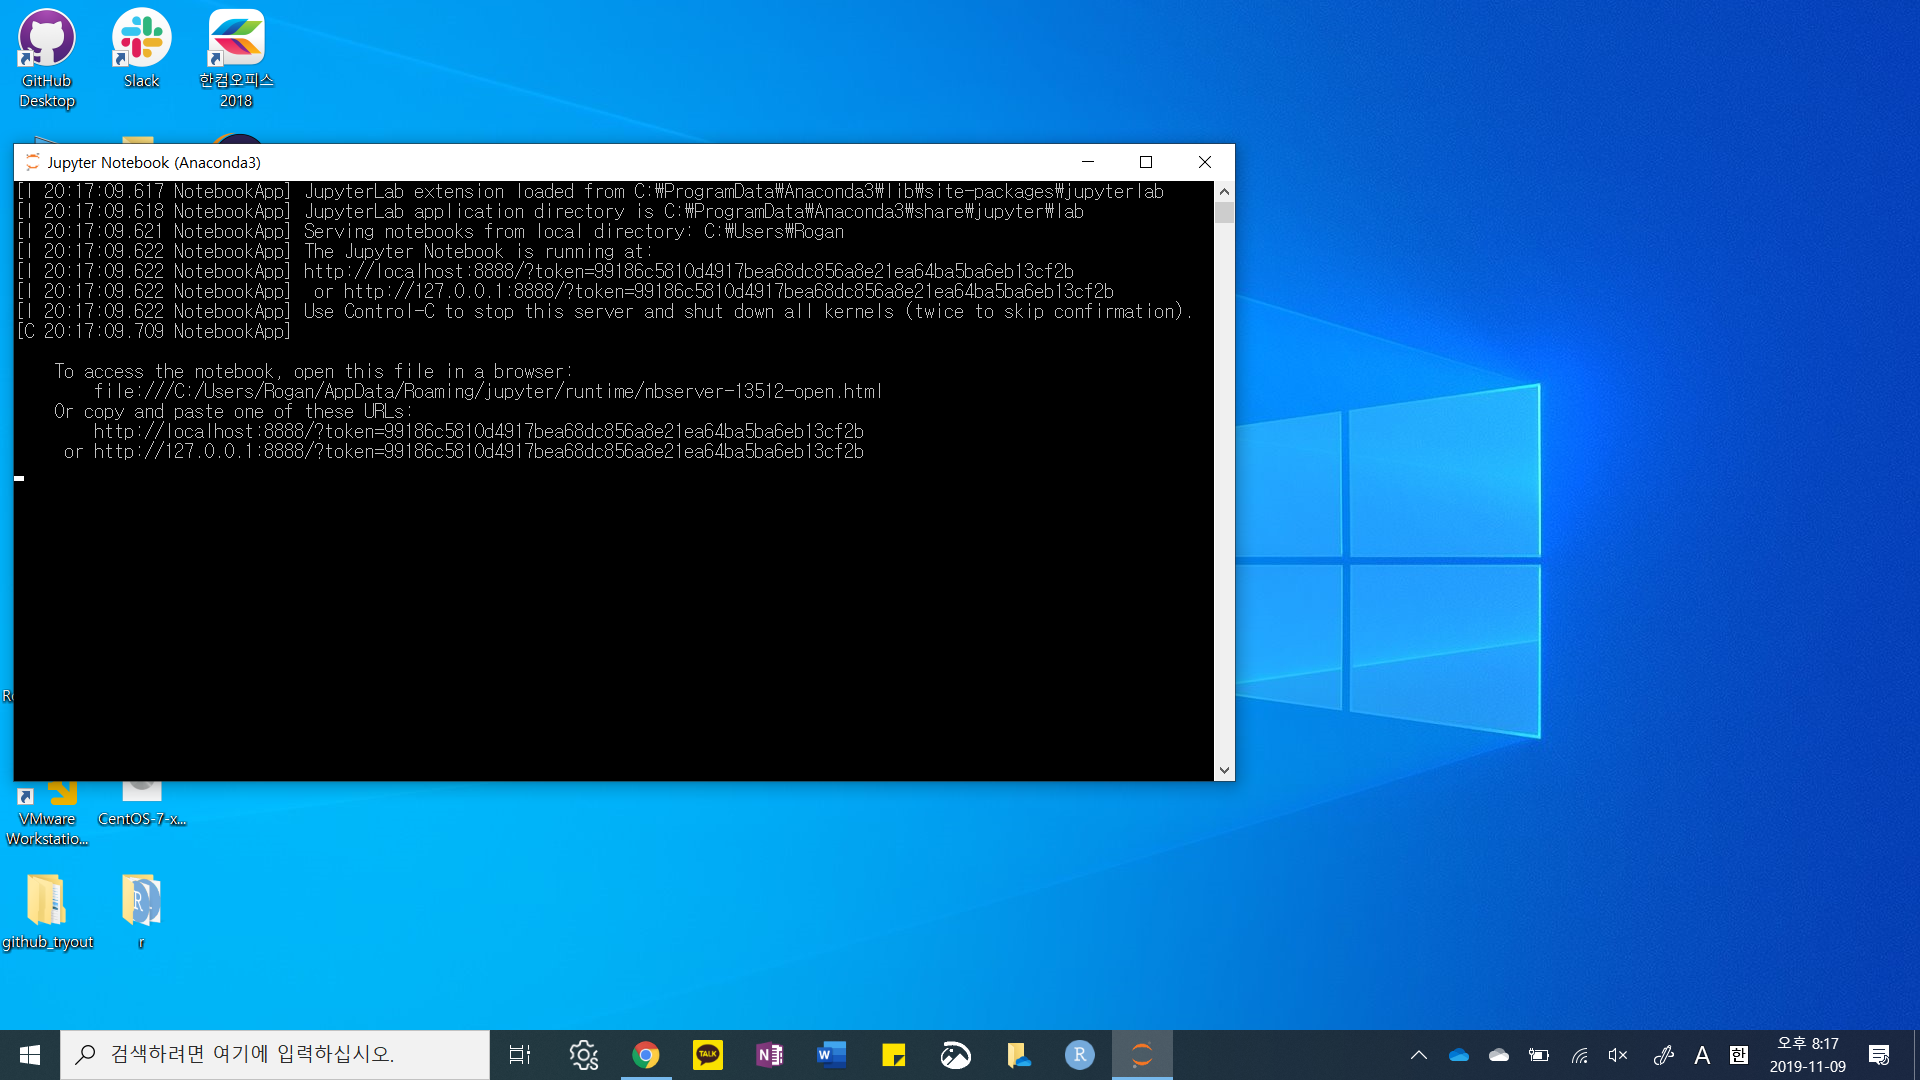Open Sticky Notes from the taskbar
Screen dimensions: 1920x1080
894,1055
